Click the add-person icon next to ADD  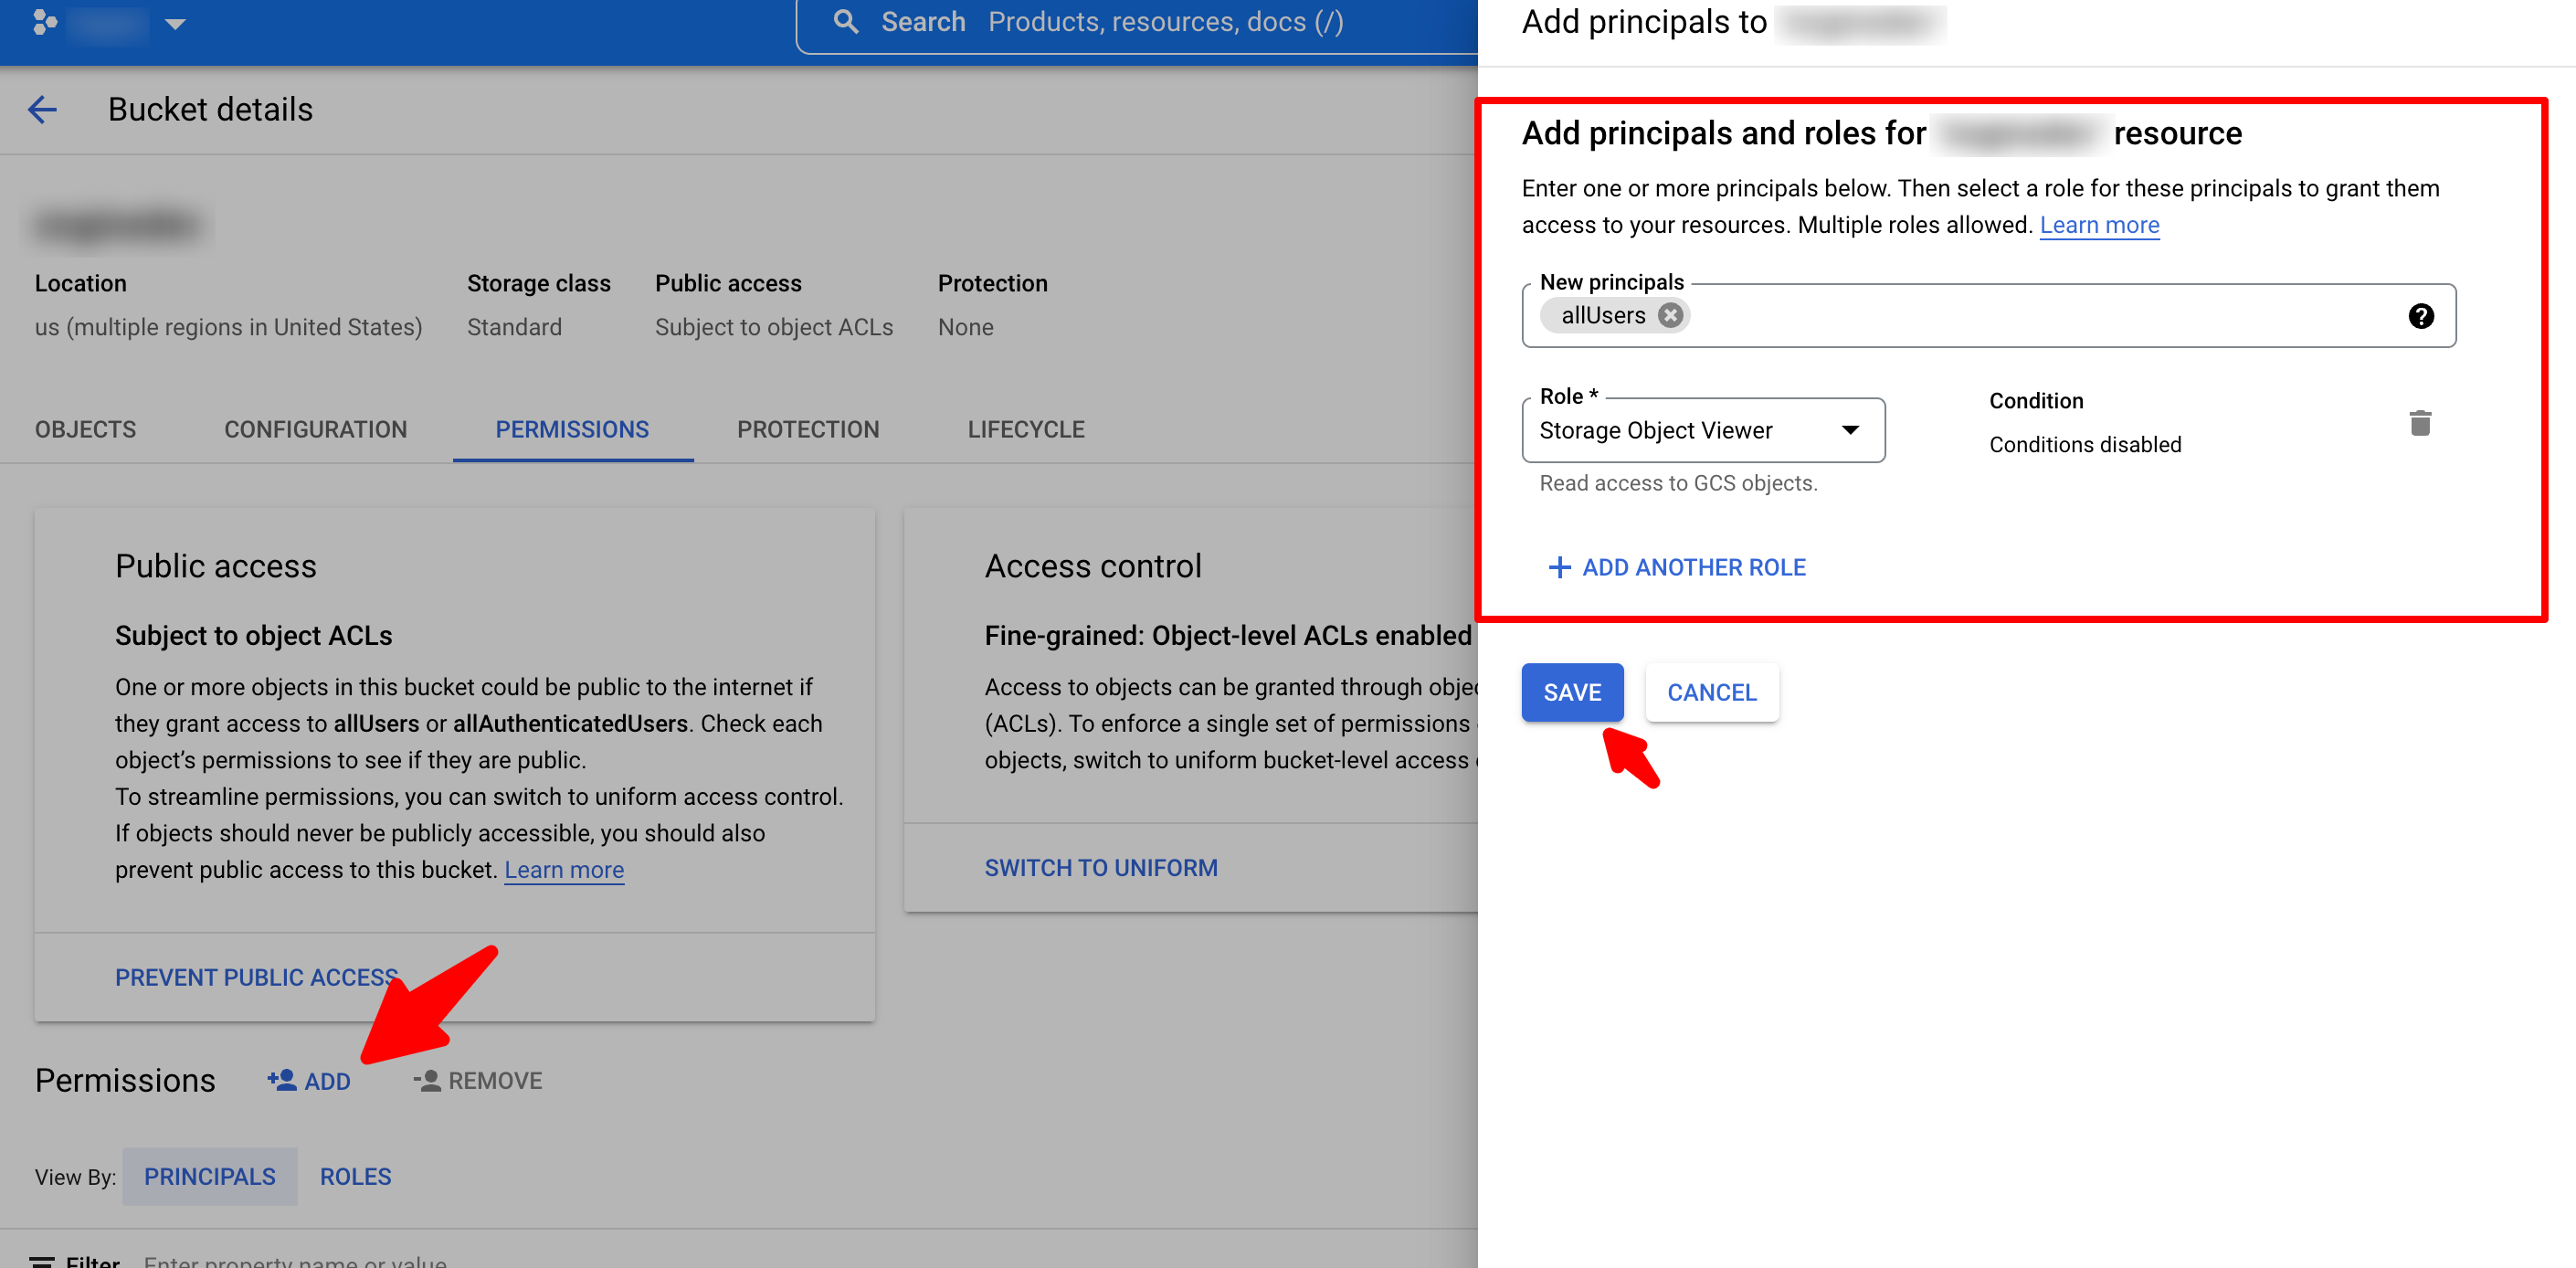[x=282, y=1080]
